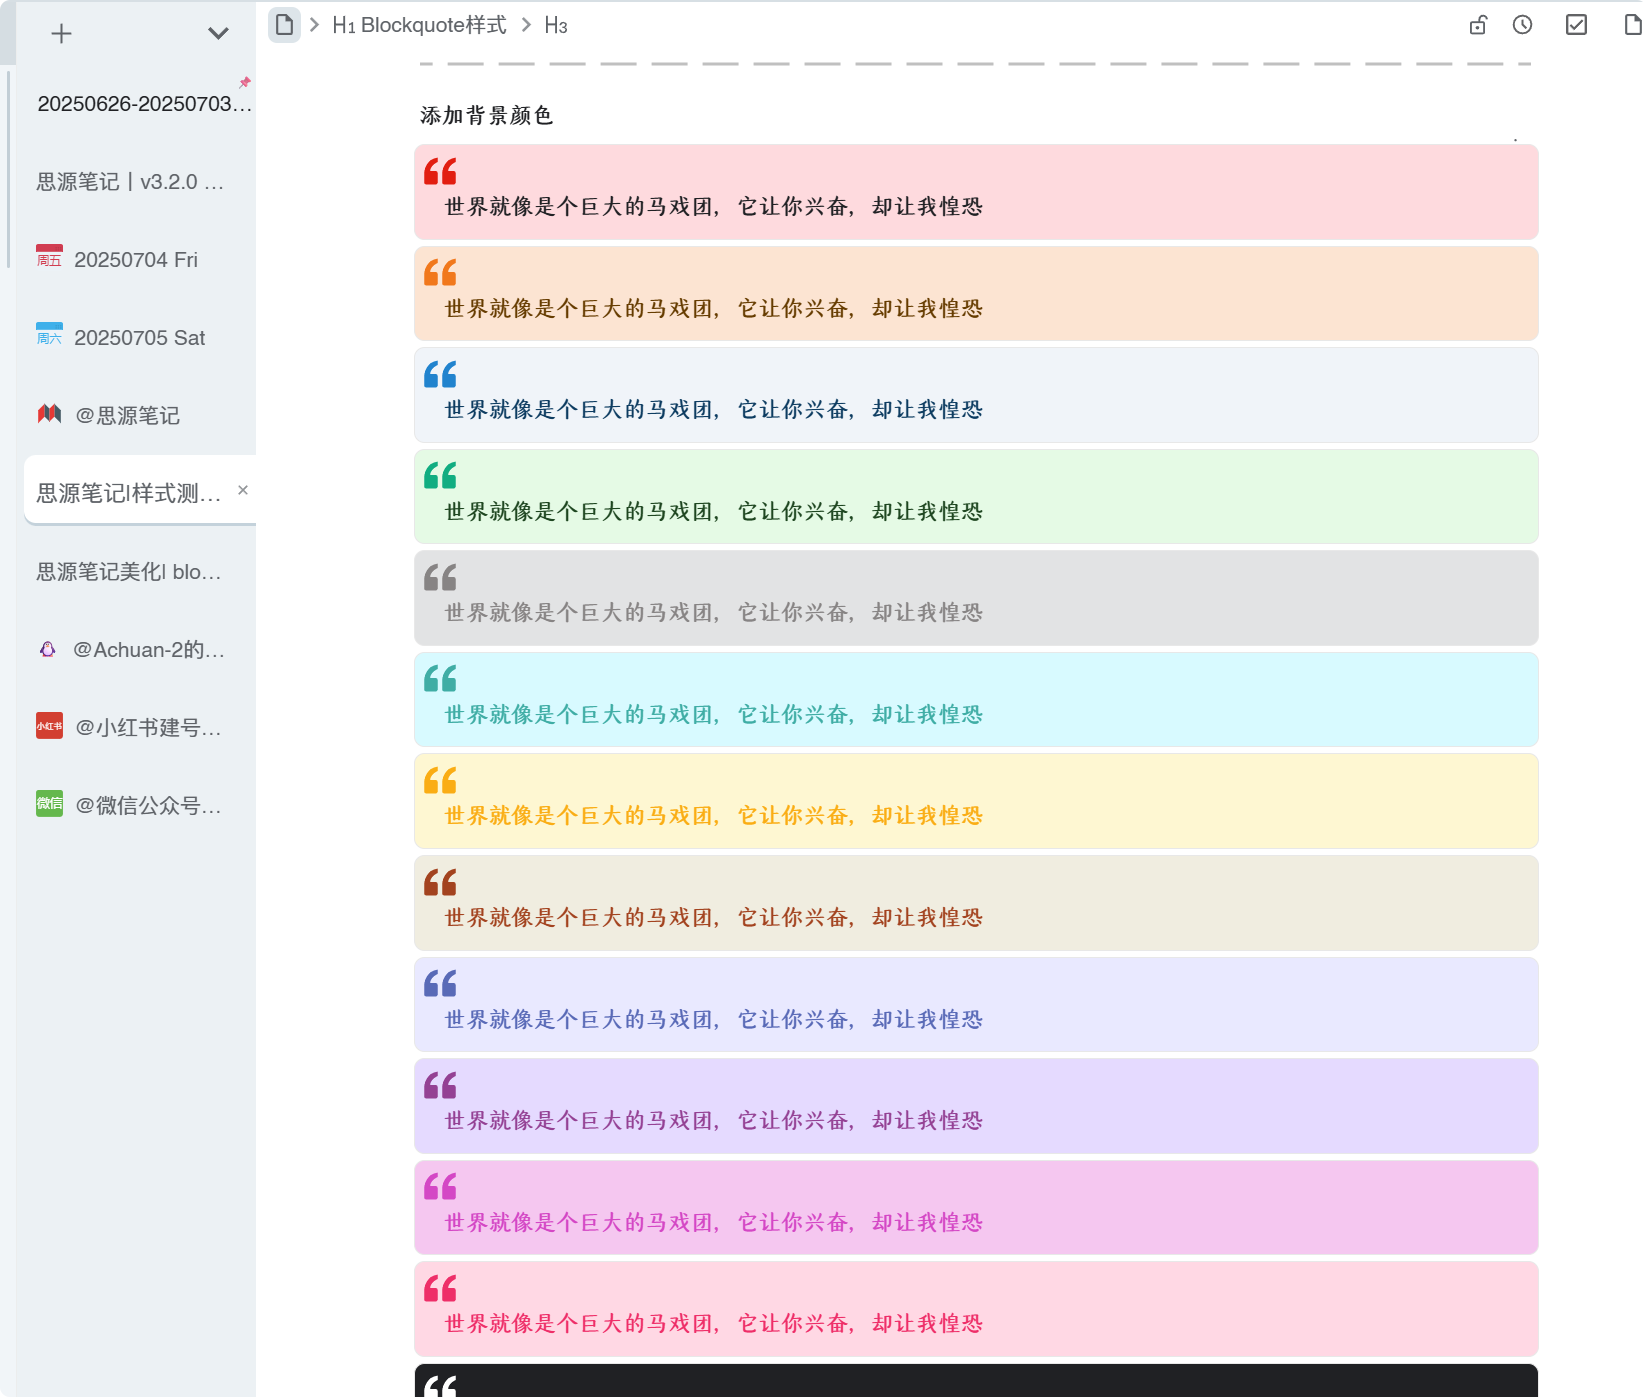
Task: Expand breadcrumb arrow before H3
Action: coord(526,25)
